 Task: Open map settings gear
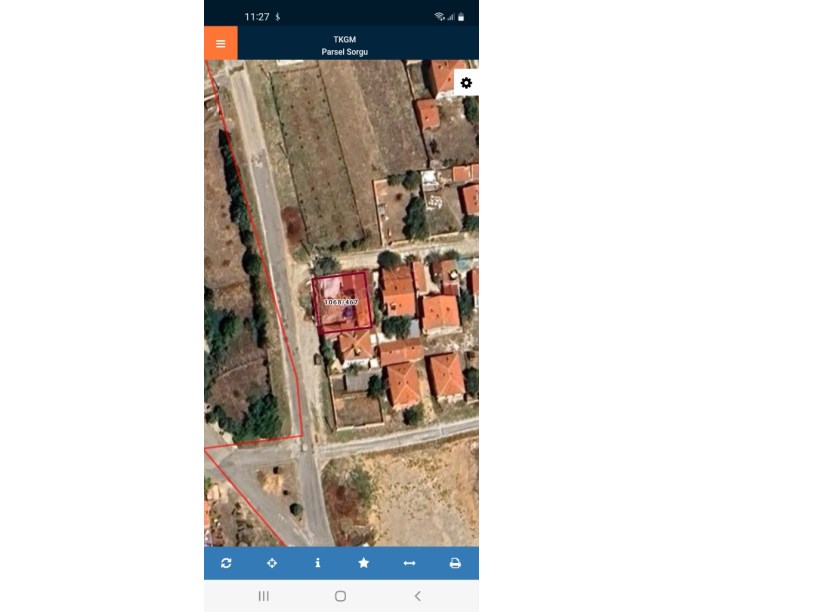tap(466, 83)
